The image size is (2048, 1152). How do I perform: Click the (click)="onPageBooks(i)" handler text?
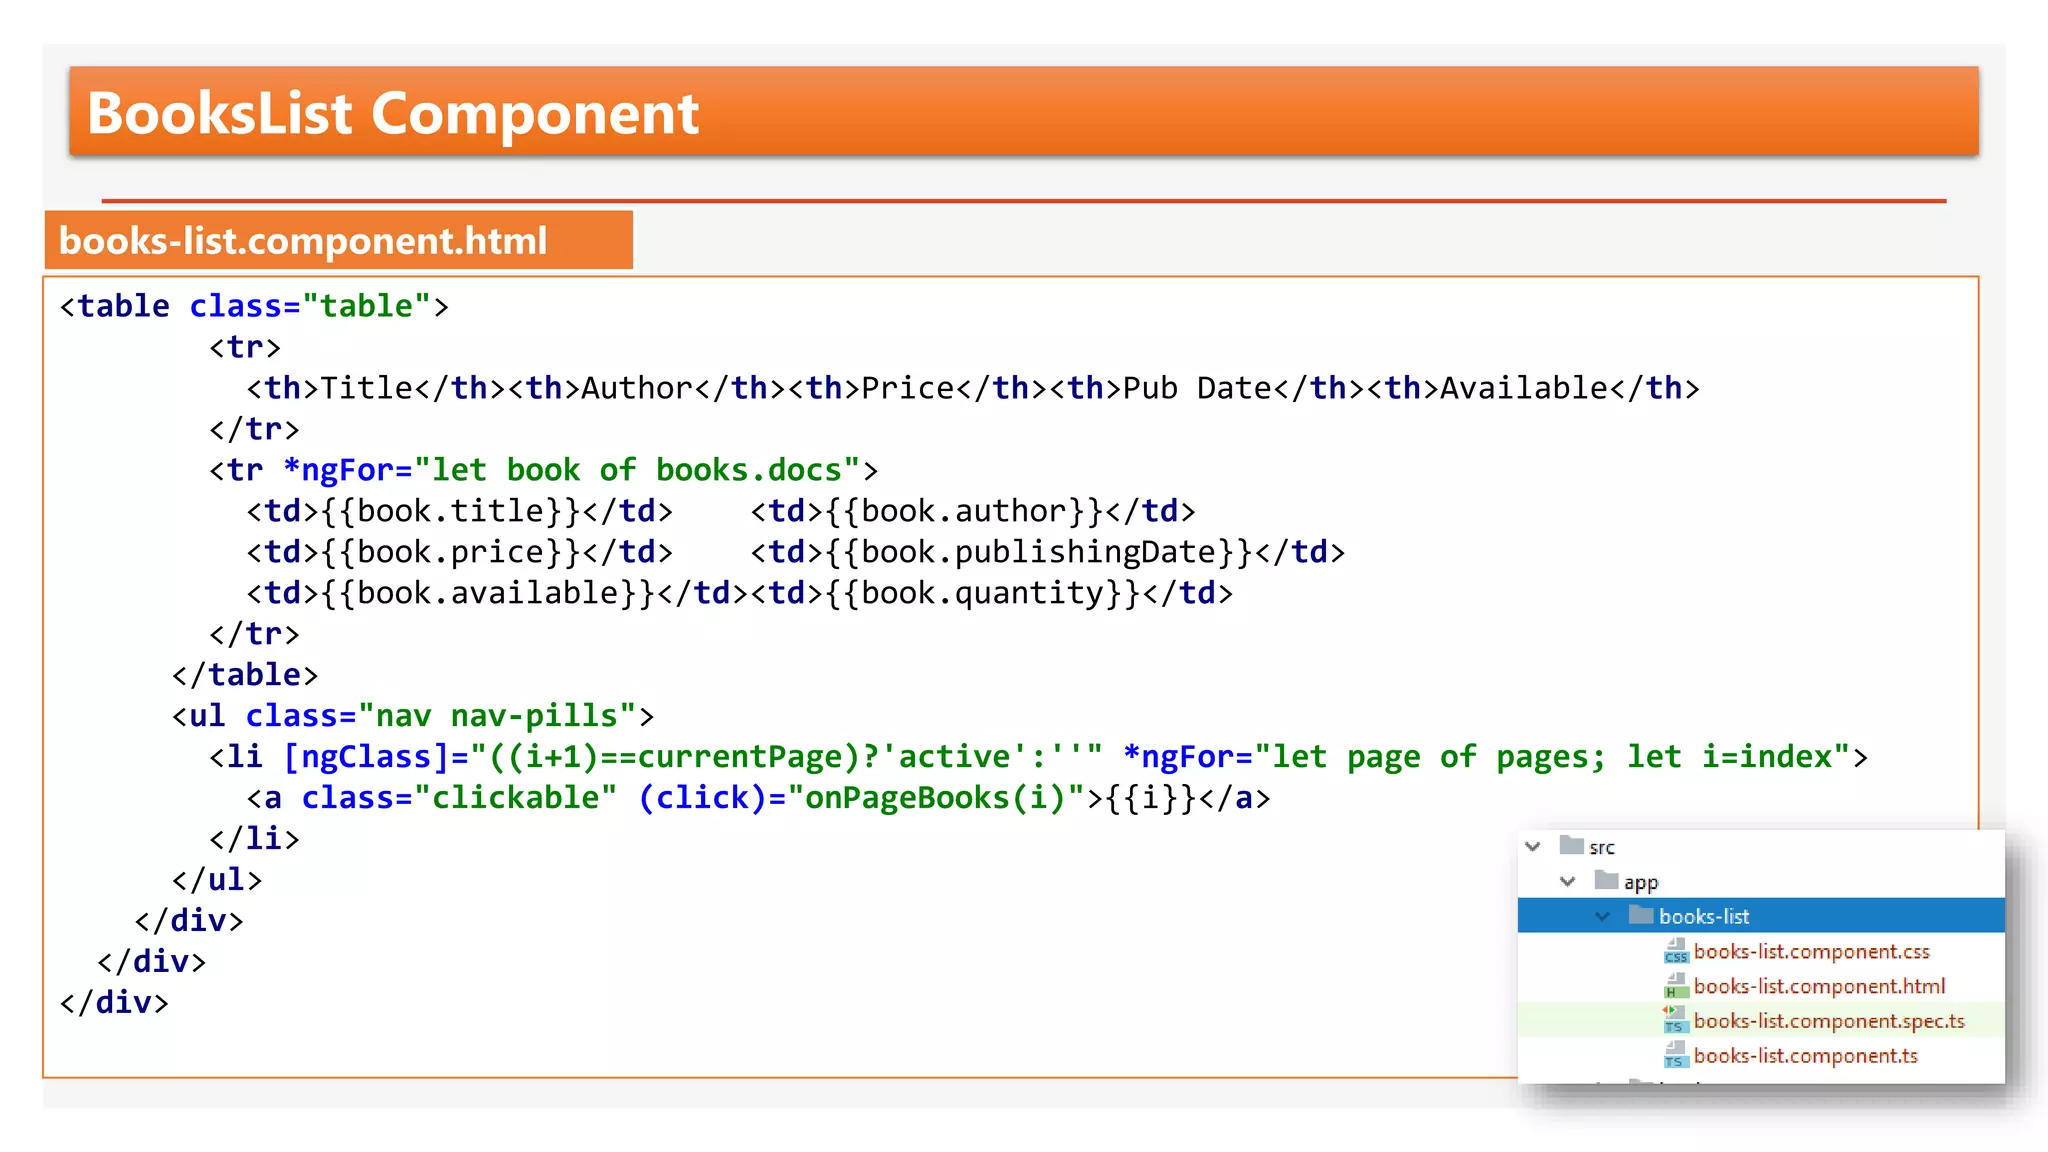[862, 798]
